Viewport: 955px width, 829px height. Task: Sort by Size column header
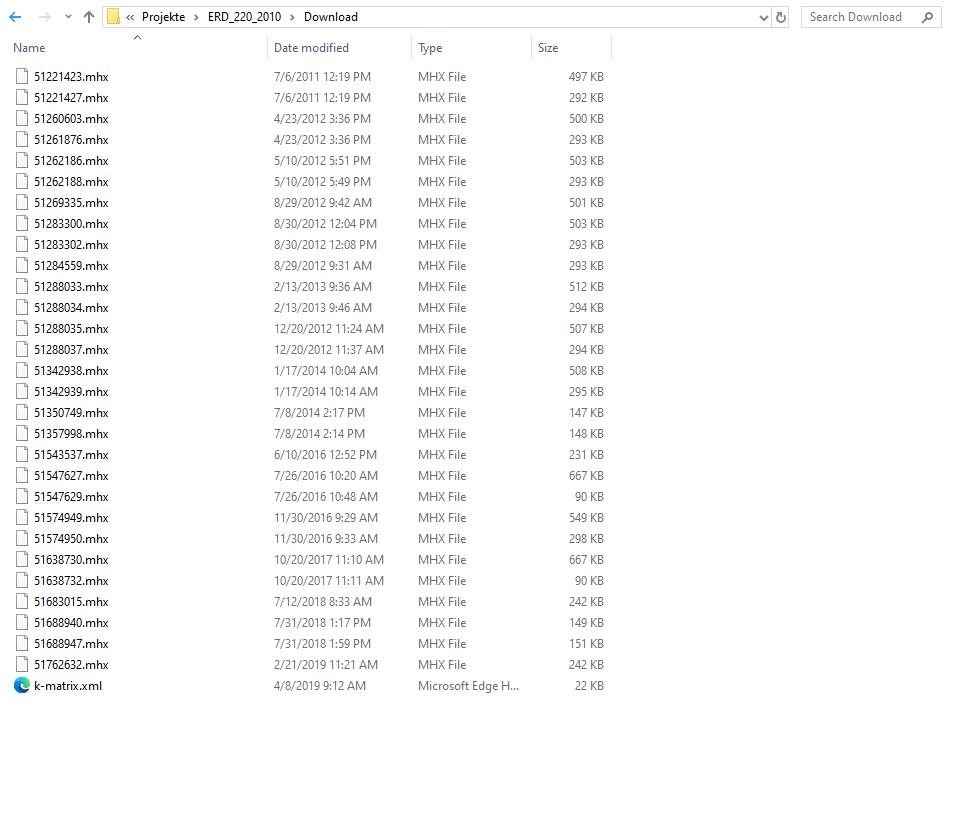(x=548, y=48)
